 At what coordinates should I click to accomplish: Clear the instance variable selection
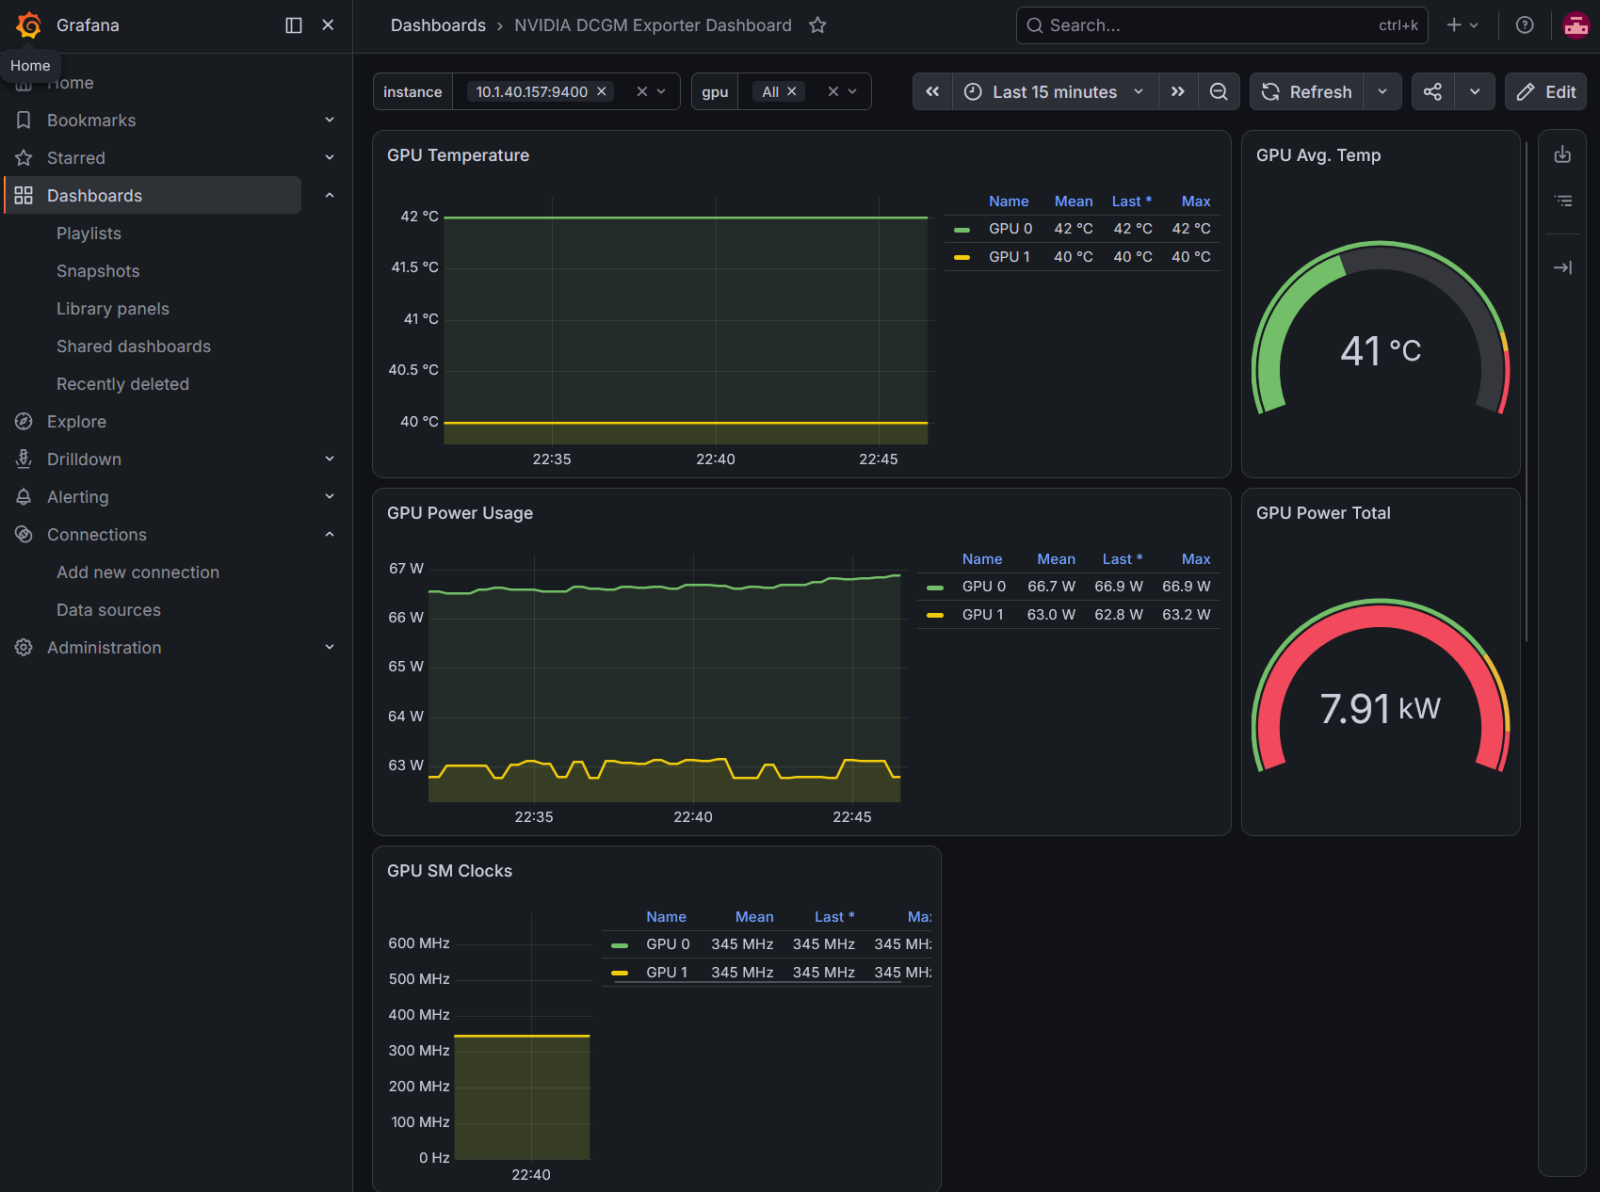pyautogui.click(x=642, y=92)
